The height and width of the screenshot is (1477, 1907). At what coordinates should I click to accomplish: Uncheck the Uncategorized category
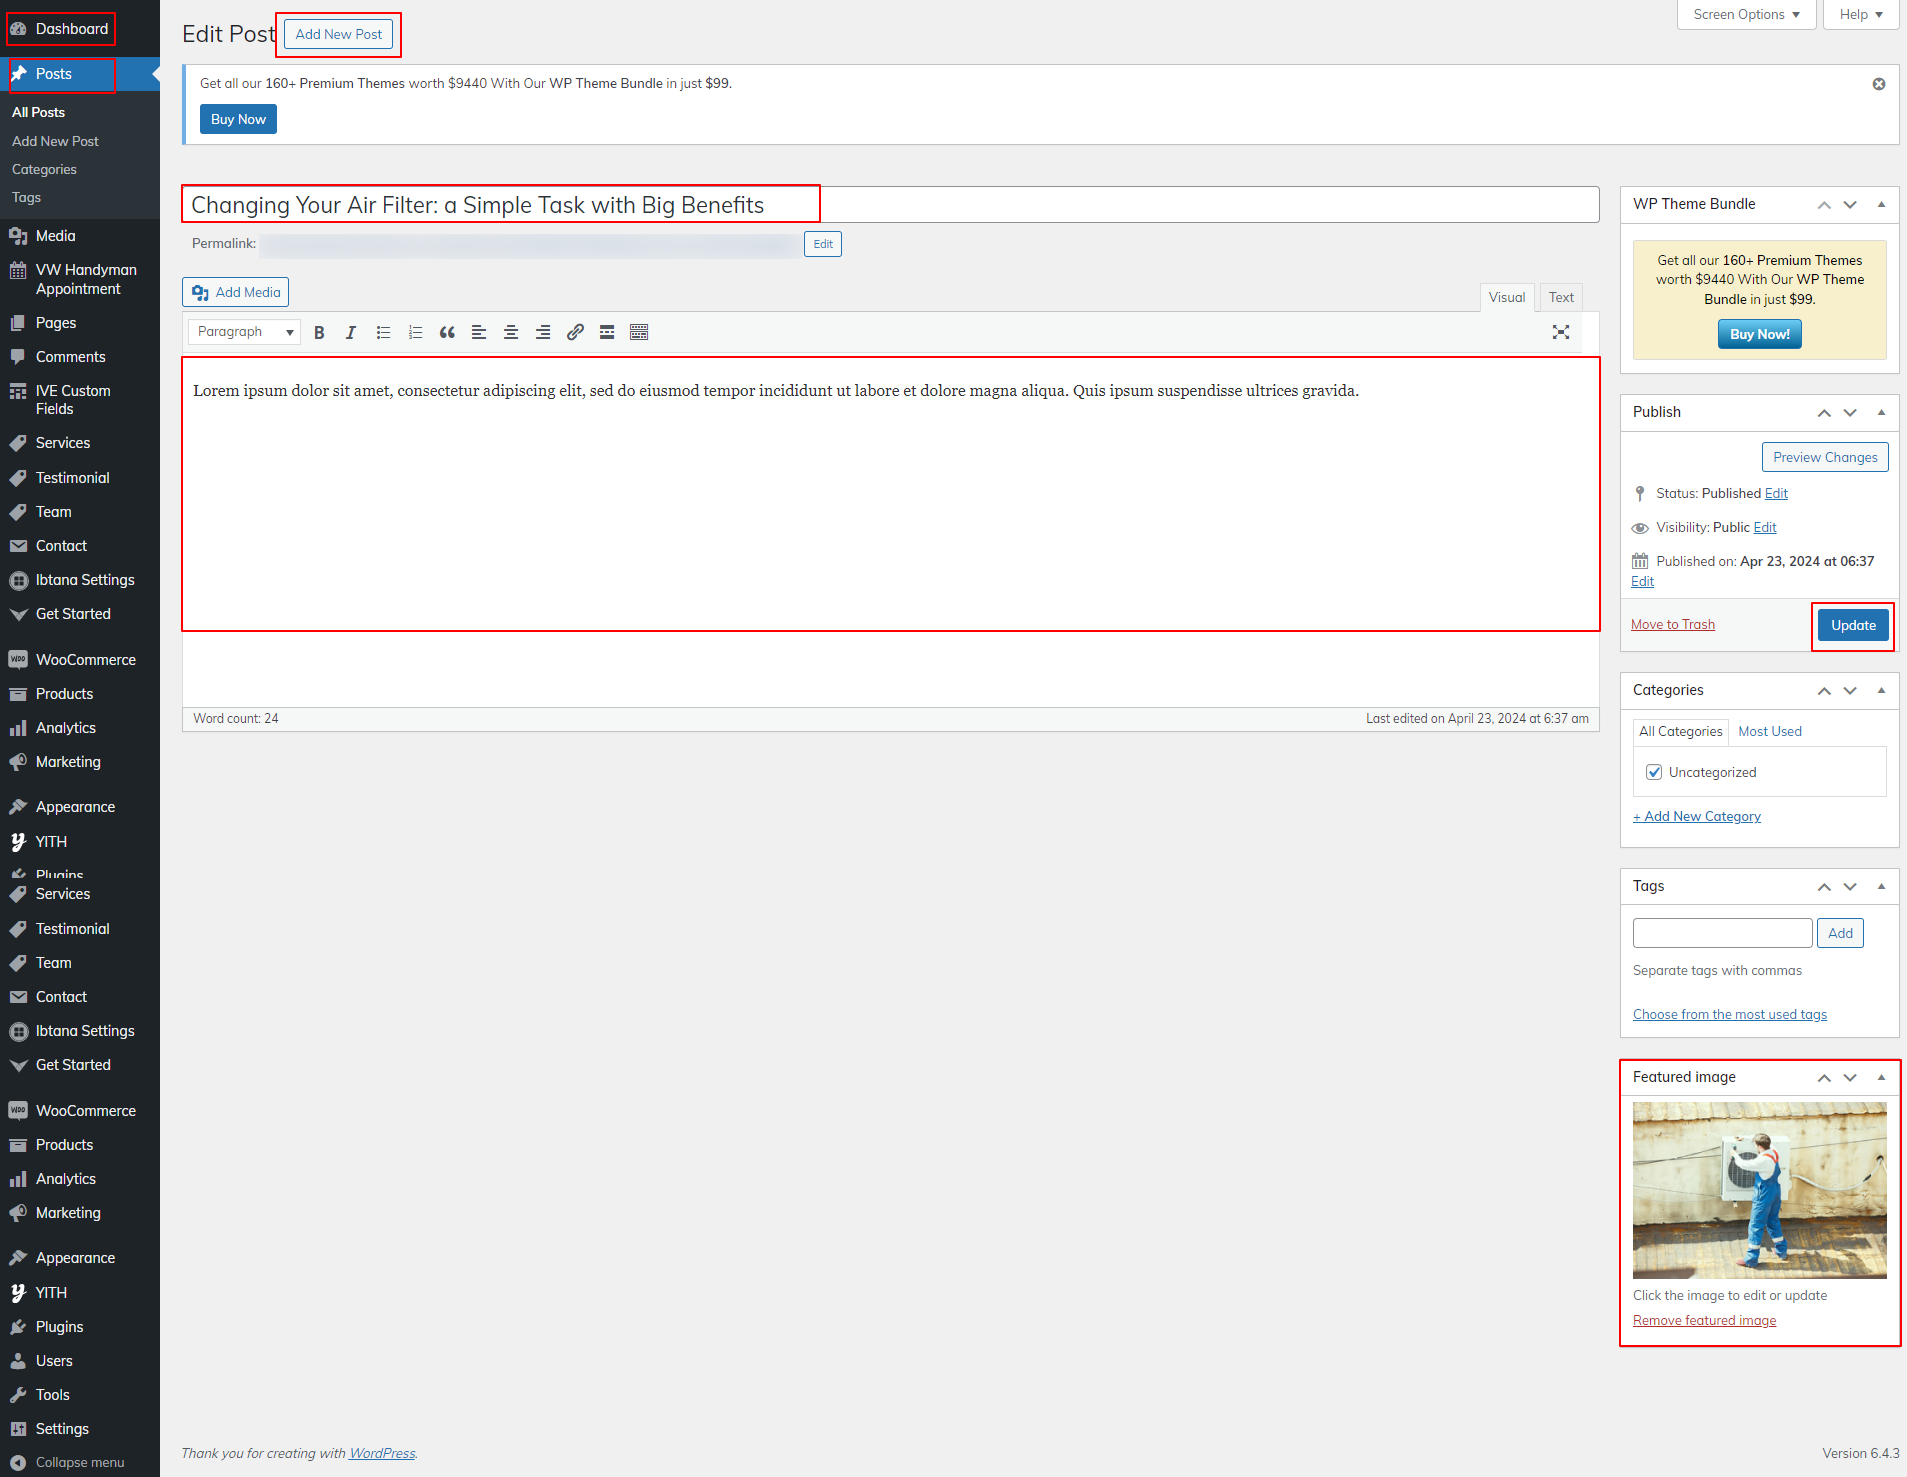point(1654,772)
